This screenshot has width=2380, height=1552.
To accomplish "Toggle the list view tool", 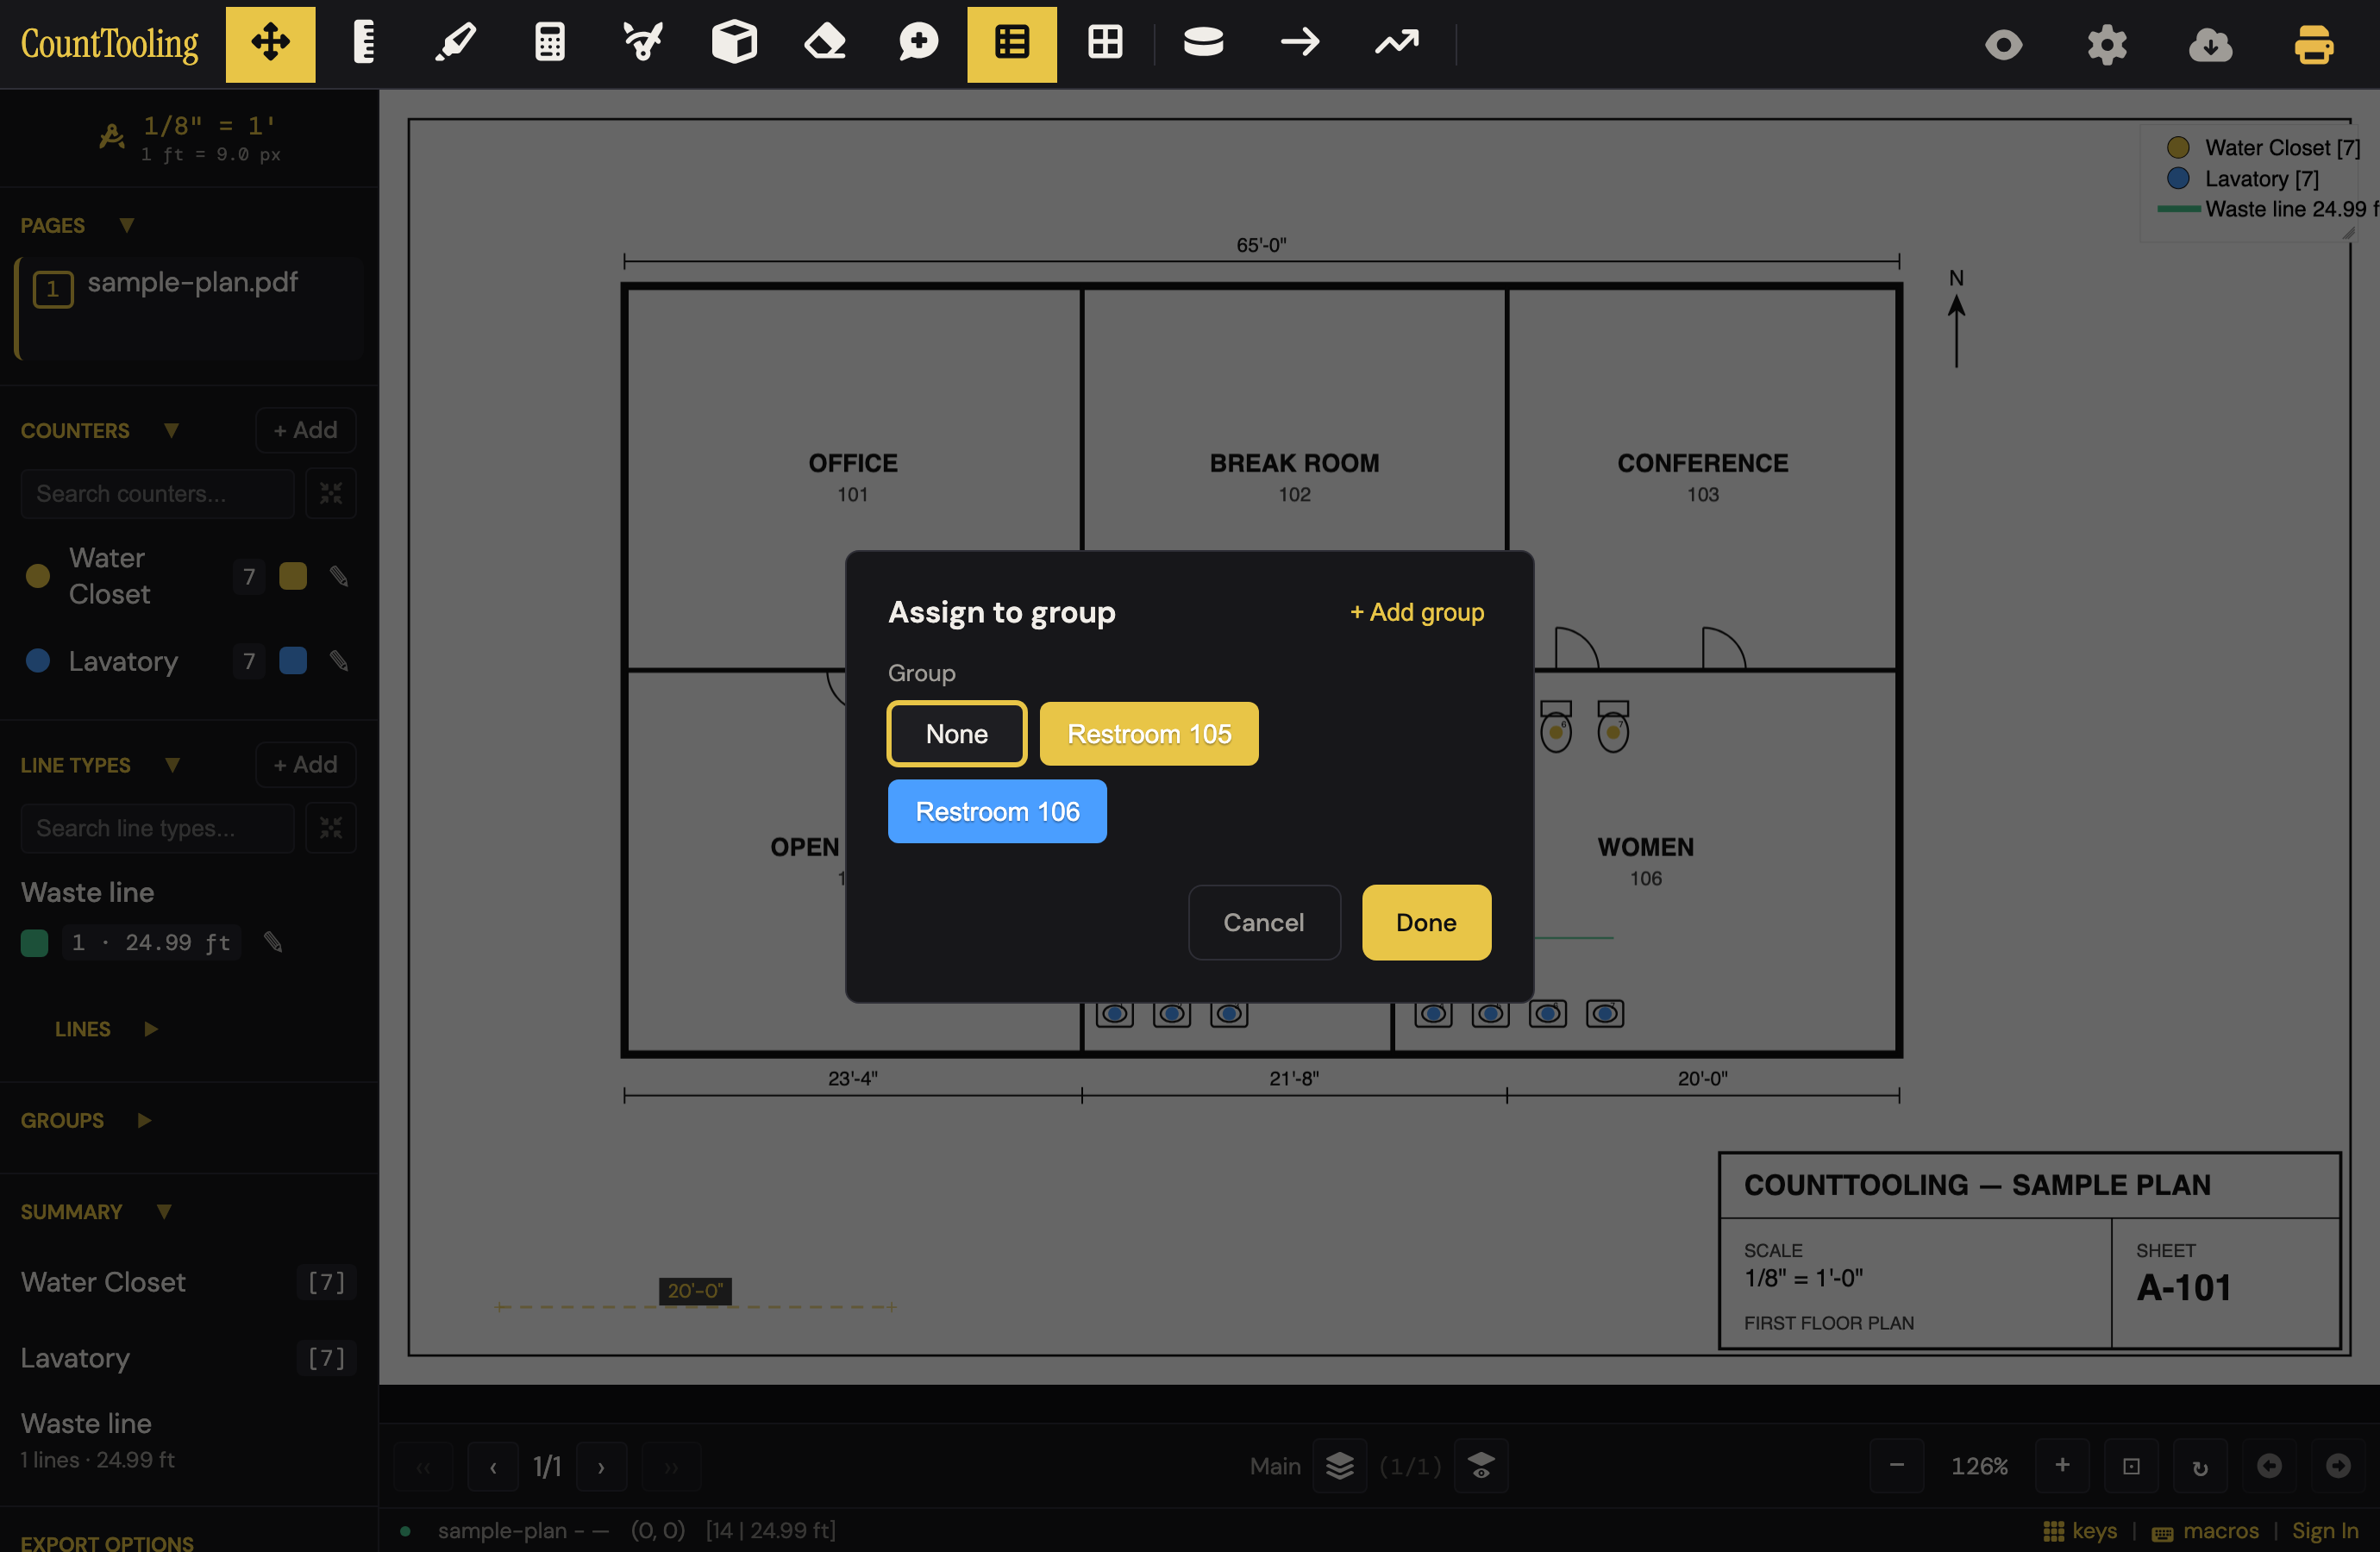I will coord(1011,44).
